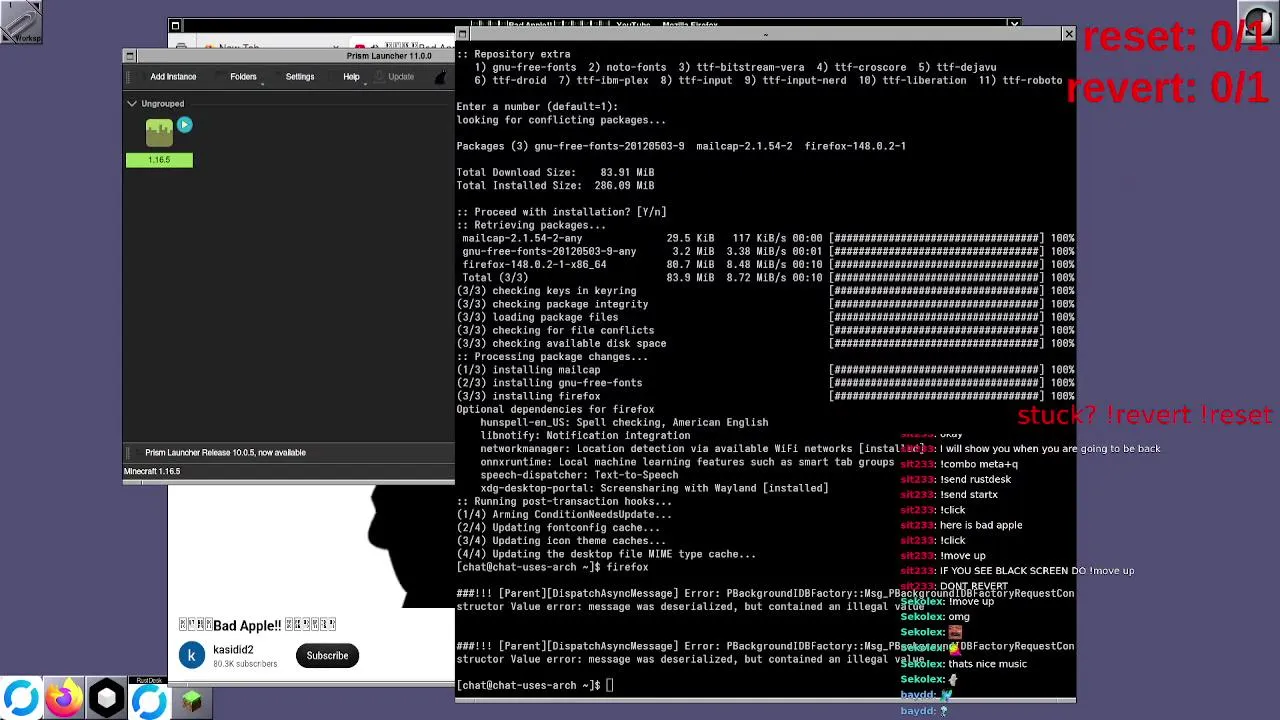The width and height of the screenshot is (1280, 720).
Task: Click the 80.3K subscribers text
Action: pos(245,664)
